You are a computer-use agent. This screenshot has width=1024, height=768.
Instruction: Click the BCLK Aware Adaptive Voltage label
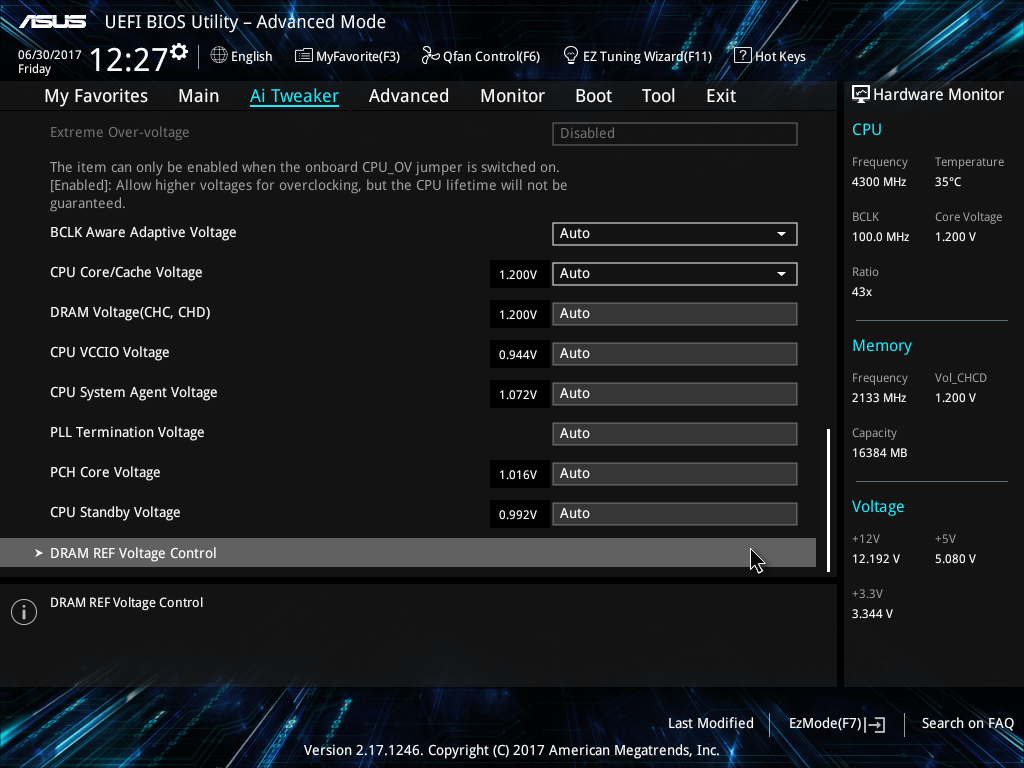pos(143,232)
